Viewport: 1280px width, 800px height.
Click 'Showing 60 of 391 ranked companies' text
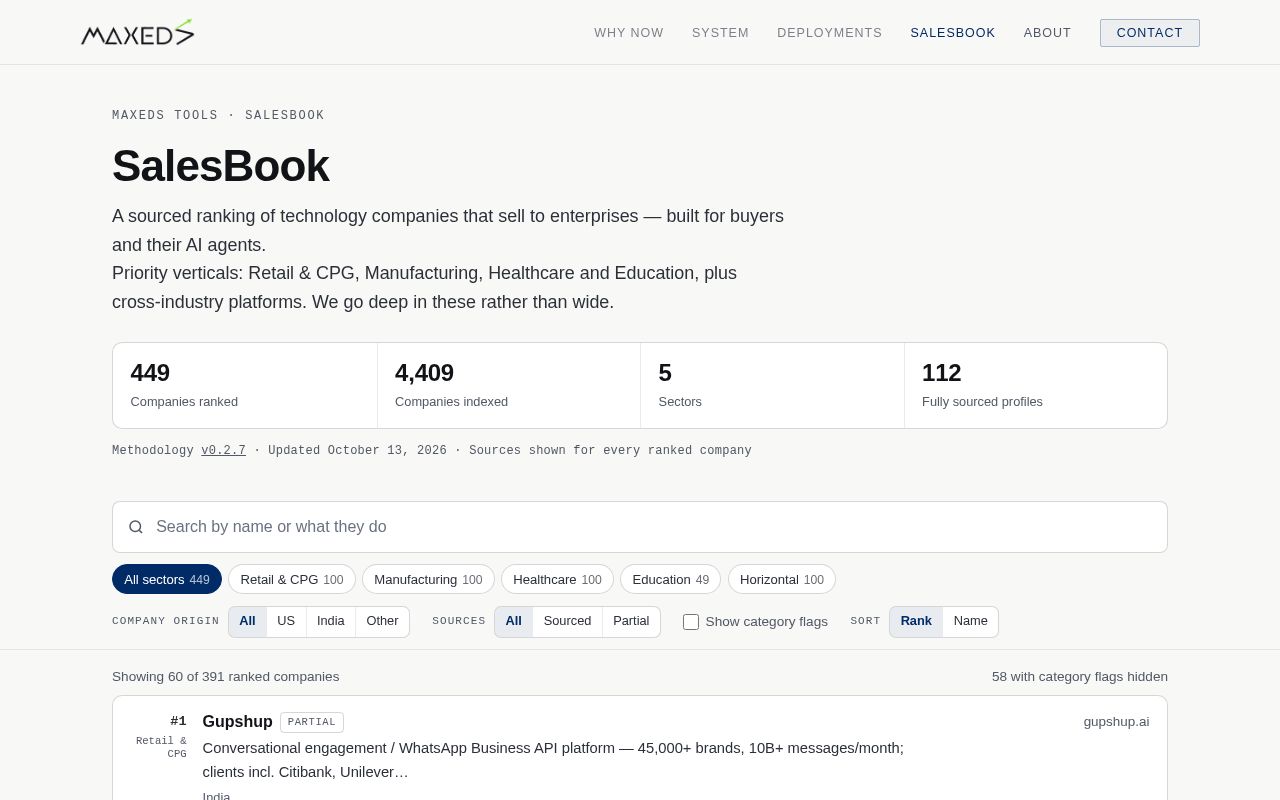[226, 677]
